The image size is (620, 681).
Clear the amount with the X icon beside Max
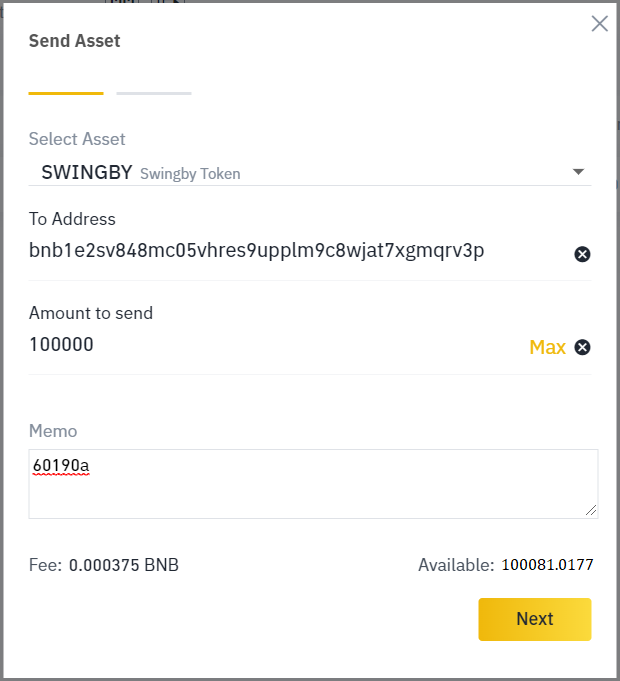point(582,347)
